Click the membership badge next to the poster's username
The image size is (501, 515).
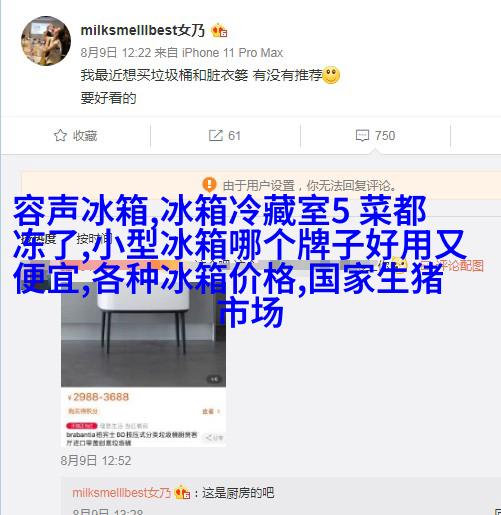click(x=219, y=31)
